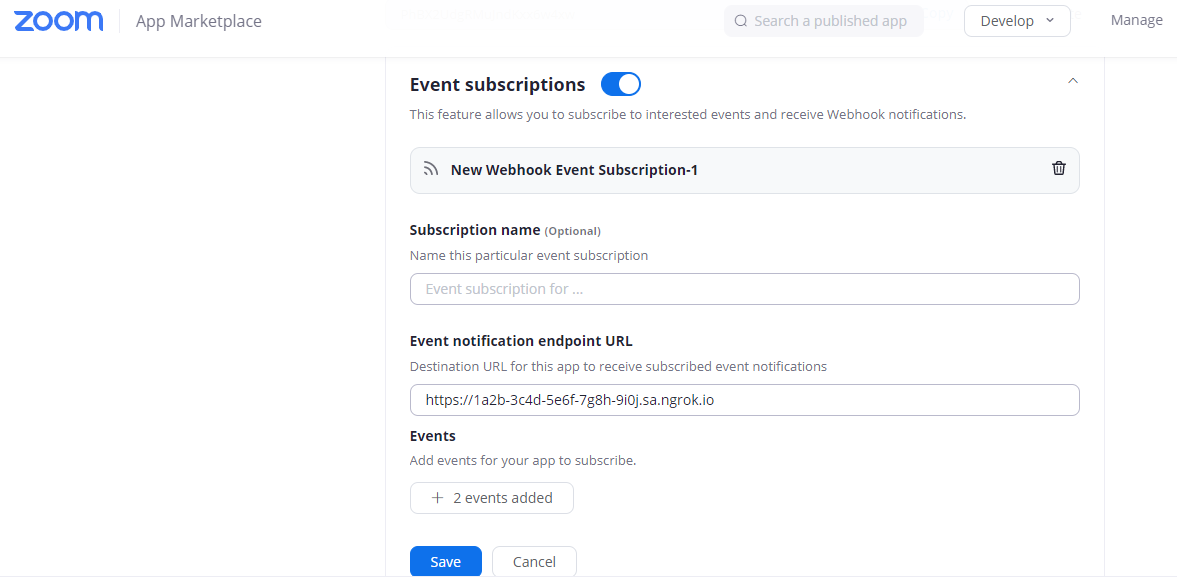
Task: Select Manage in the top navigation
Action: tap(1136, 19)
